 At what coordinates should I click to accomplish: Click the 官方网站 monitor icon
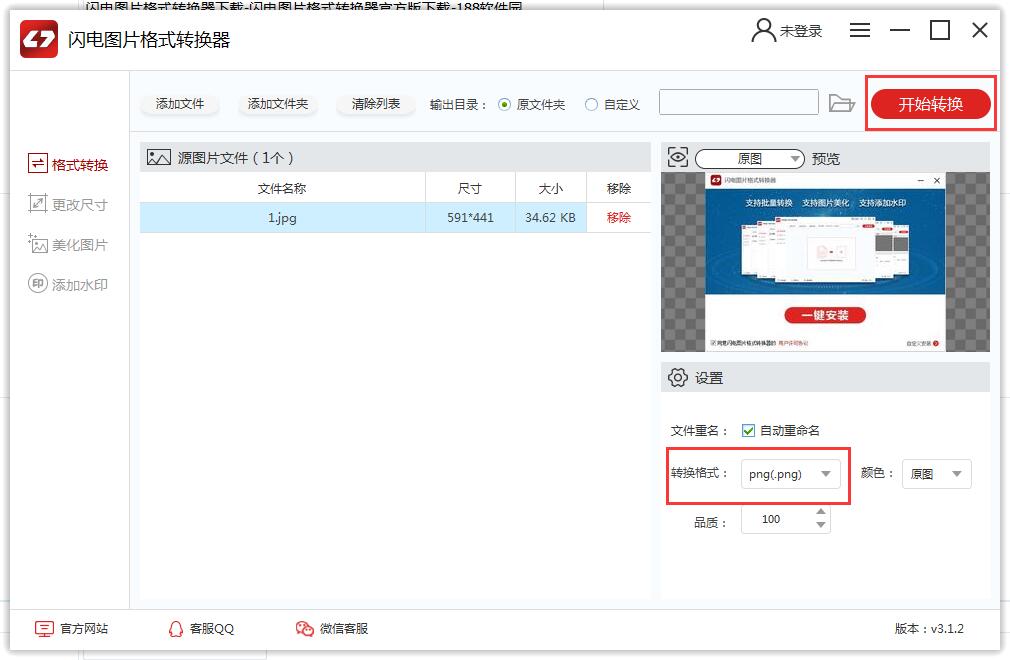click(44, 629)
